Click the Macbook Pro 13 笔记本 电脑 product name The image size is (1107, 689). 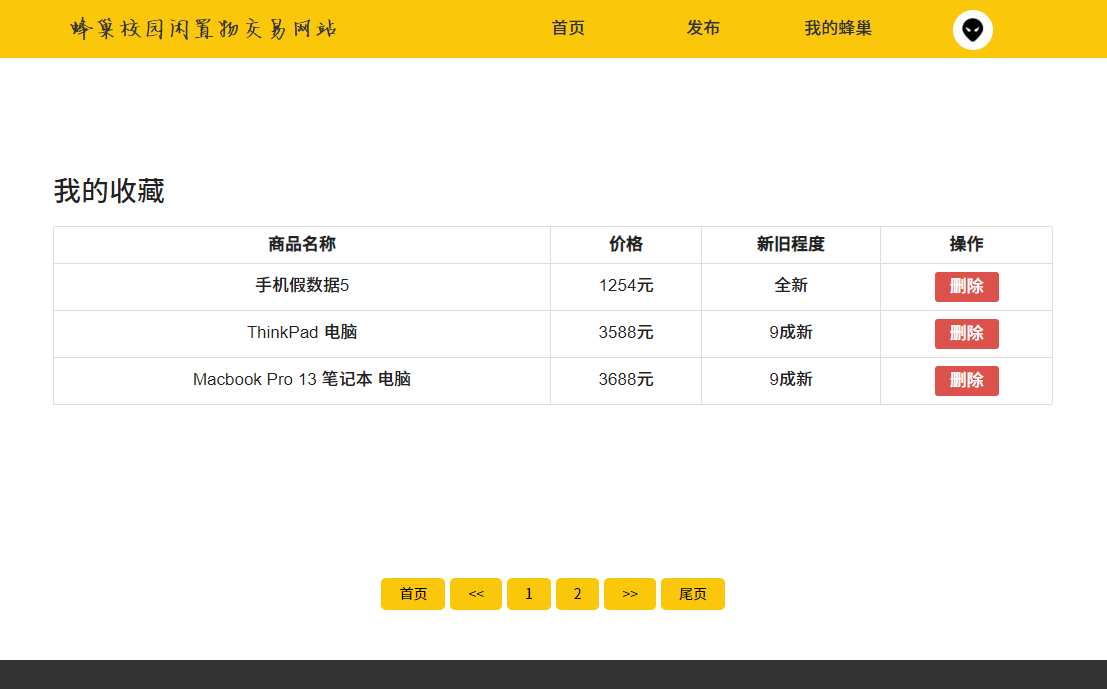tap(302, 379)
